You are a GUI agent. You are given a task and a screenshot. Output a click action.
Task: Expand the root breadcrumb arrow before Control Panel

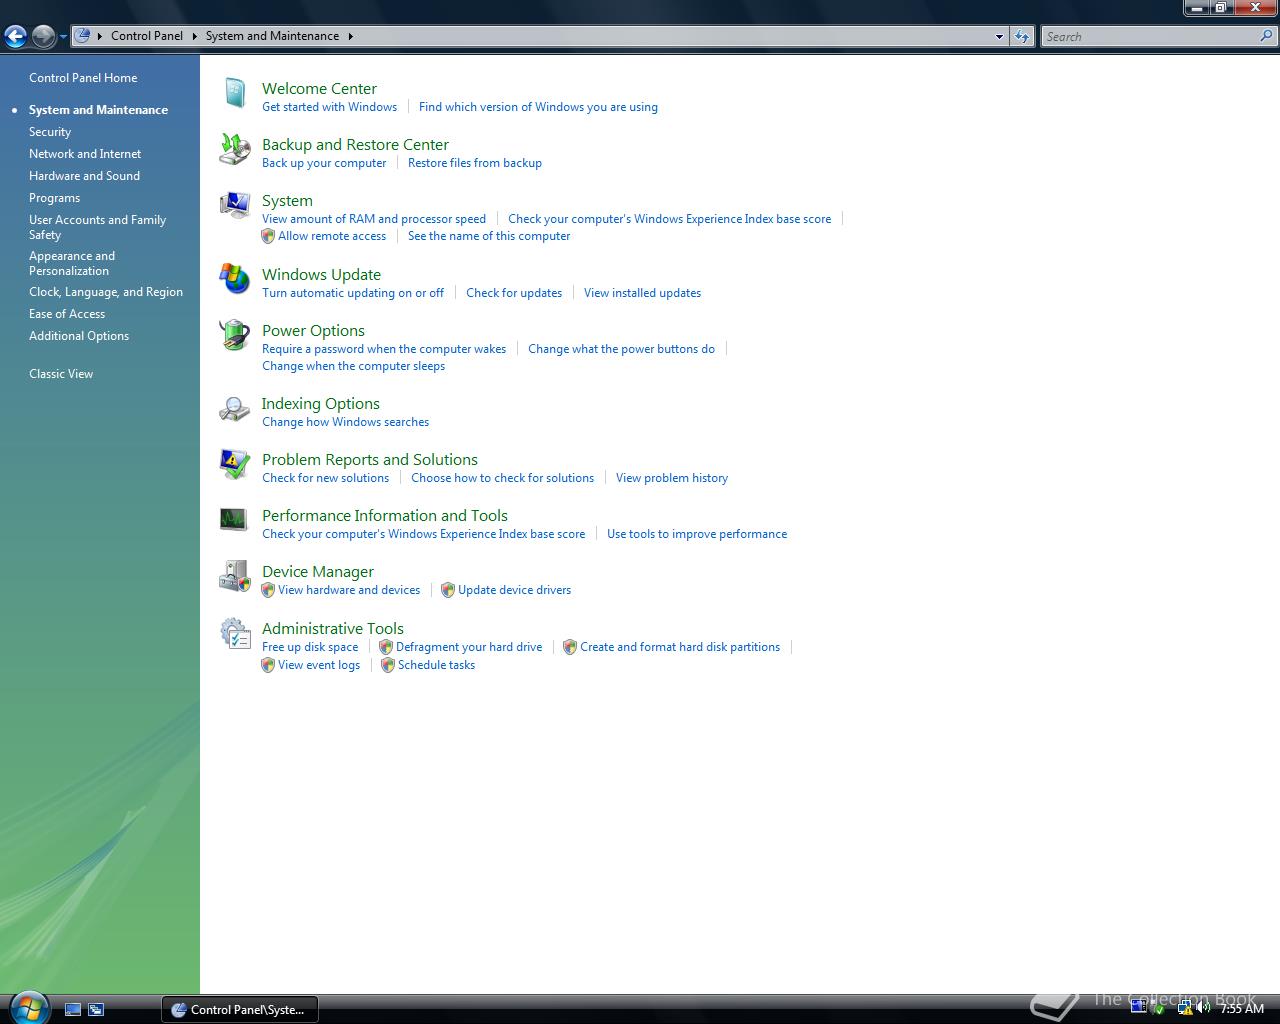[x=100, y=36]
